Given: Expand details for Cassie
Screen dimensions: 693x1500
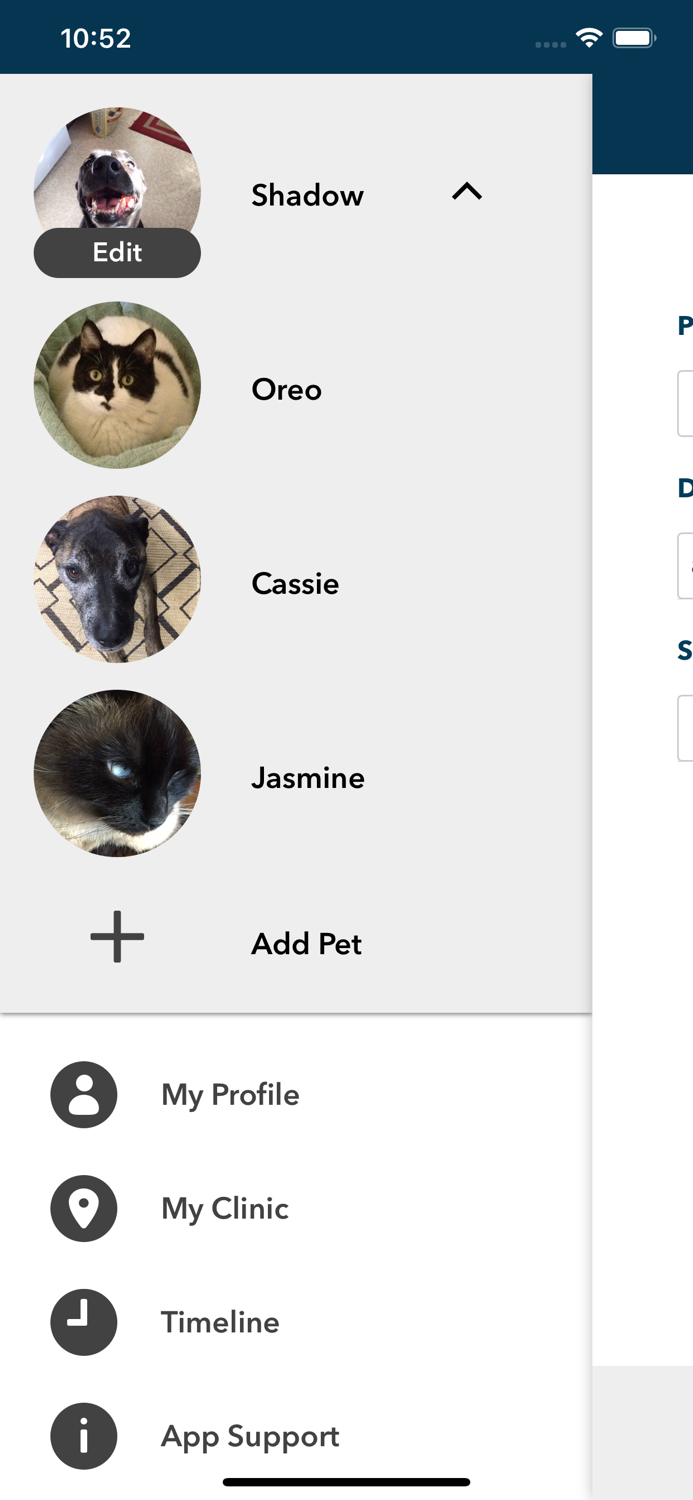Looking at the screenshot, I should [295, 584].
